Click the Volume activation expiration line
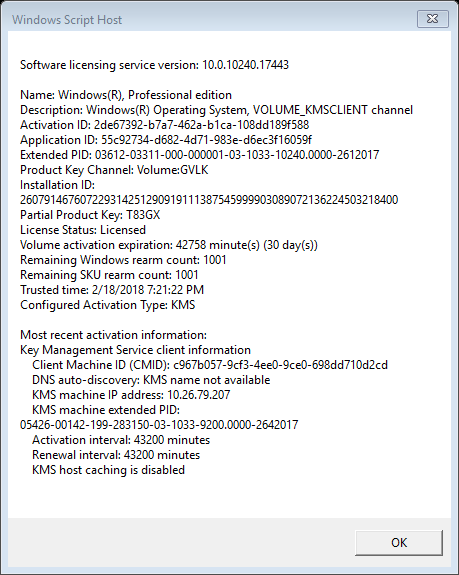 click(x=169, y=245)
